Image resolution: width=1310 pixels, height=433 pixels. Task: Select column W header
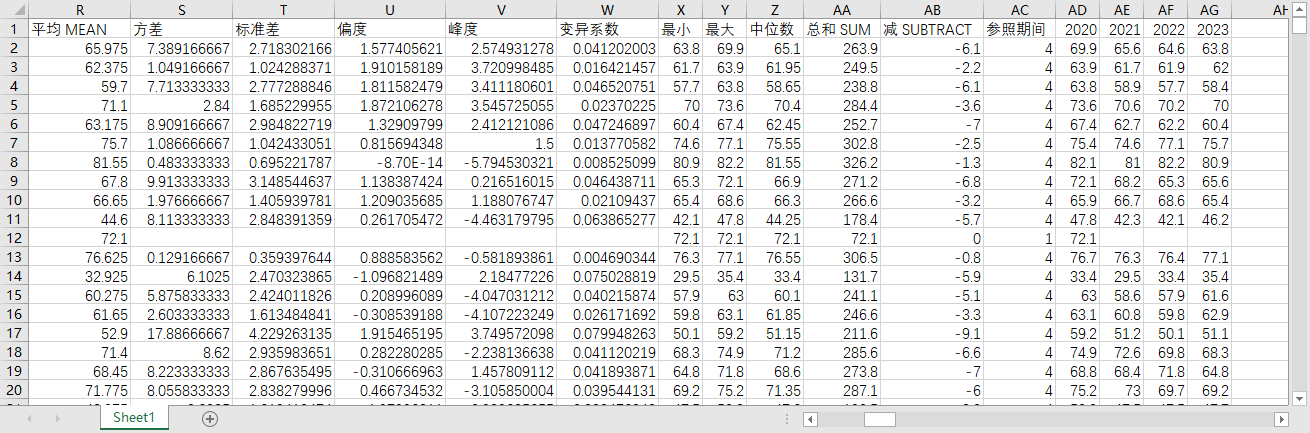pyautogui.click(x=607, y=9)
